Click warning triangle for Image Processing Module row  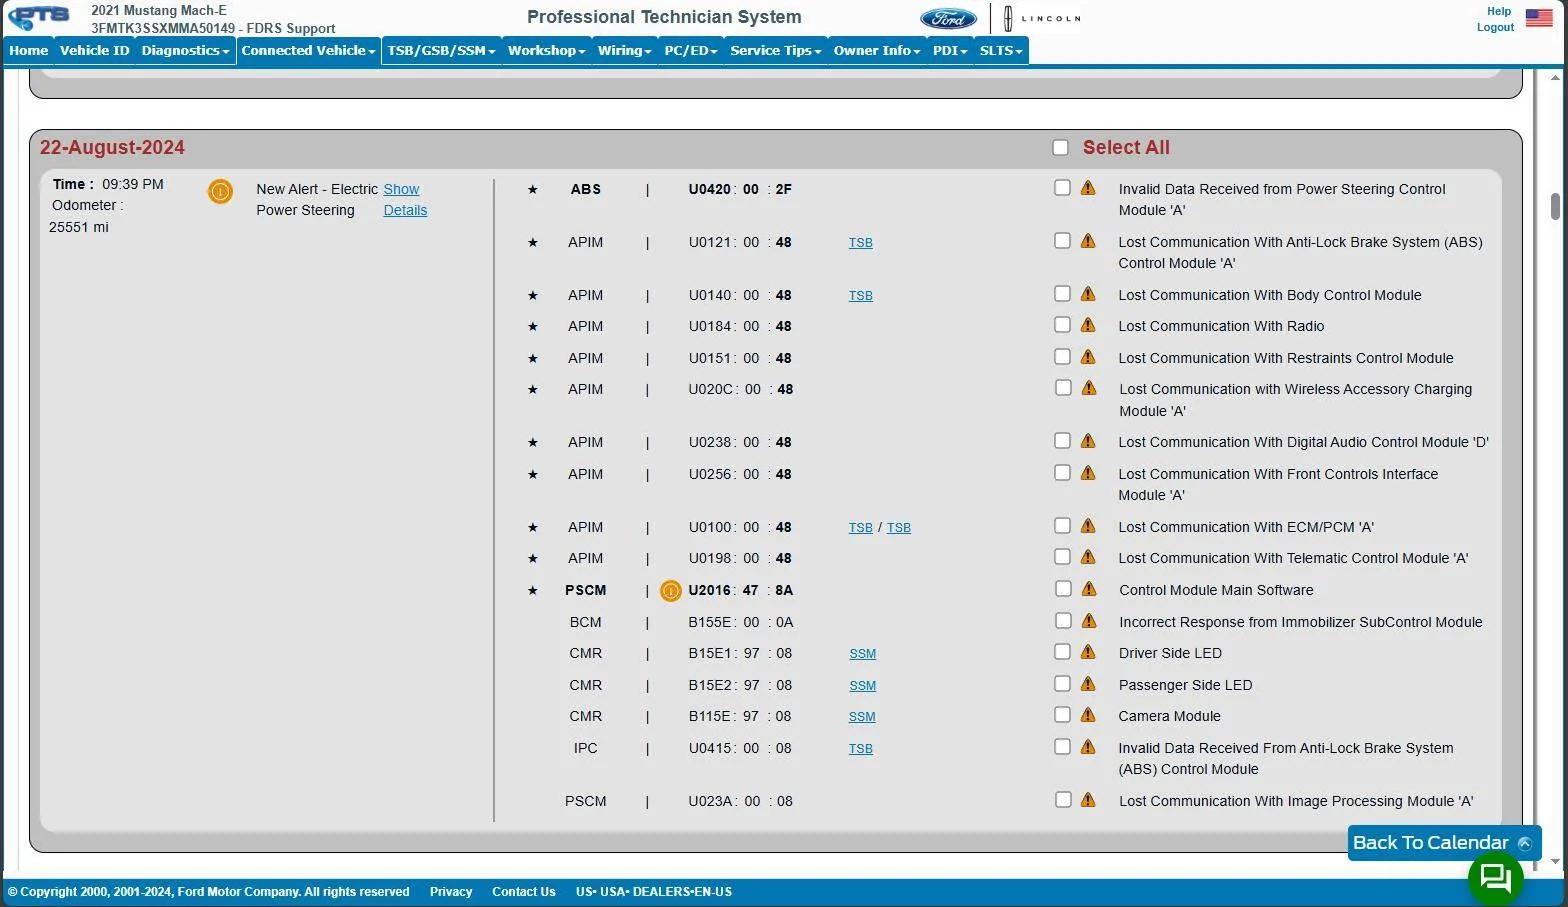click(1088, 800)
